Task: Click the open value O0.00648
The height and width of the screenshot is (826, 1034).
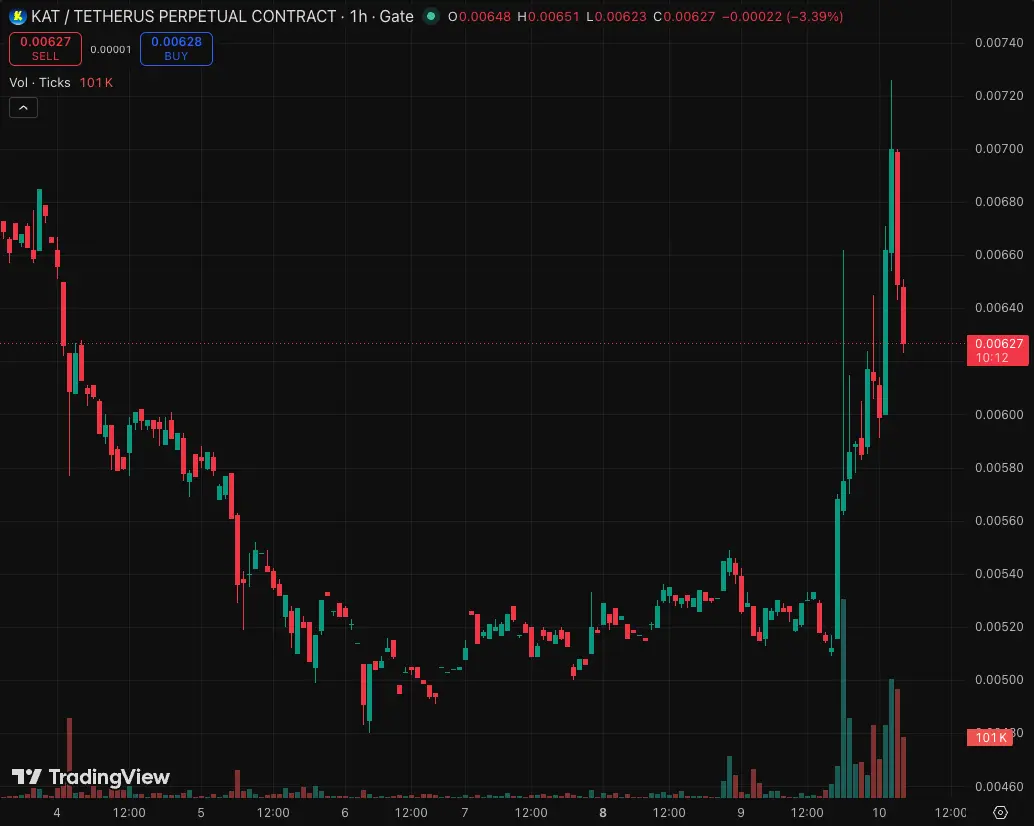Action: click(479, 16)
